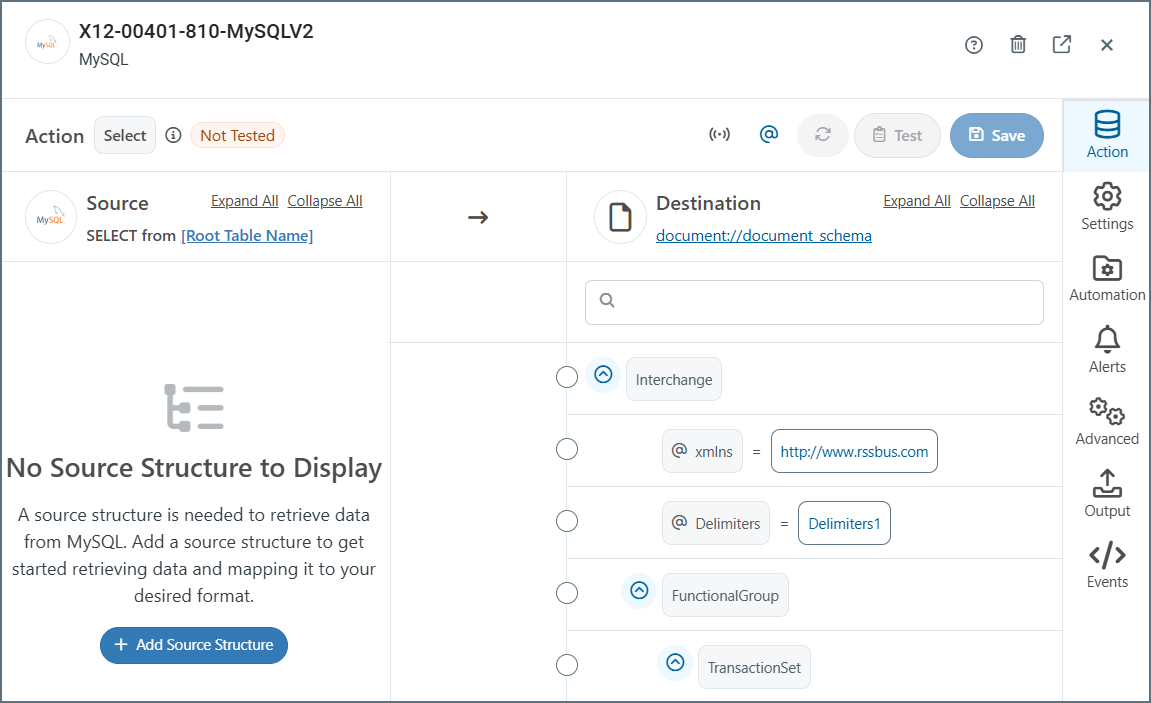This screenshot has height=703, width=1151.
Task: Open connector in new window icon
Action: (x=1062, y=45)
